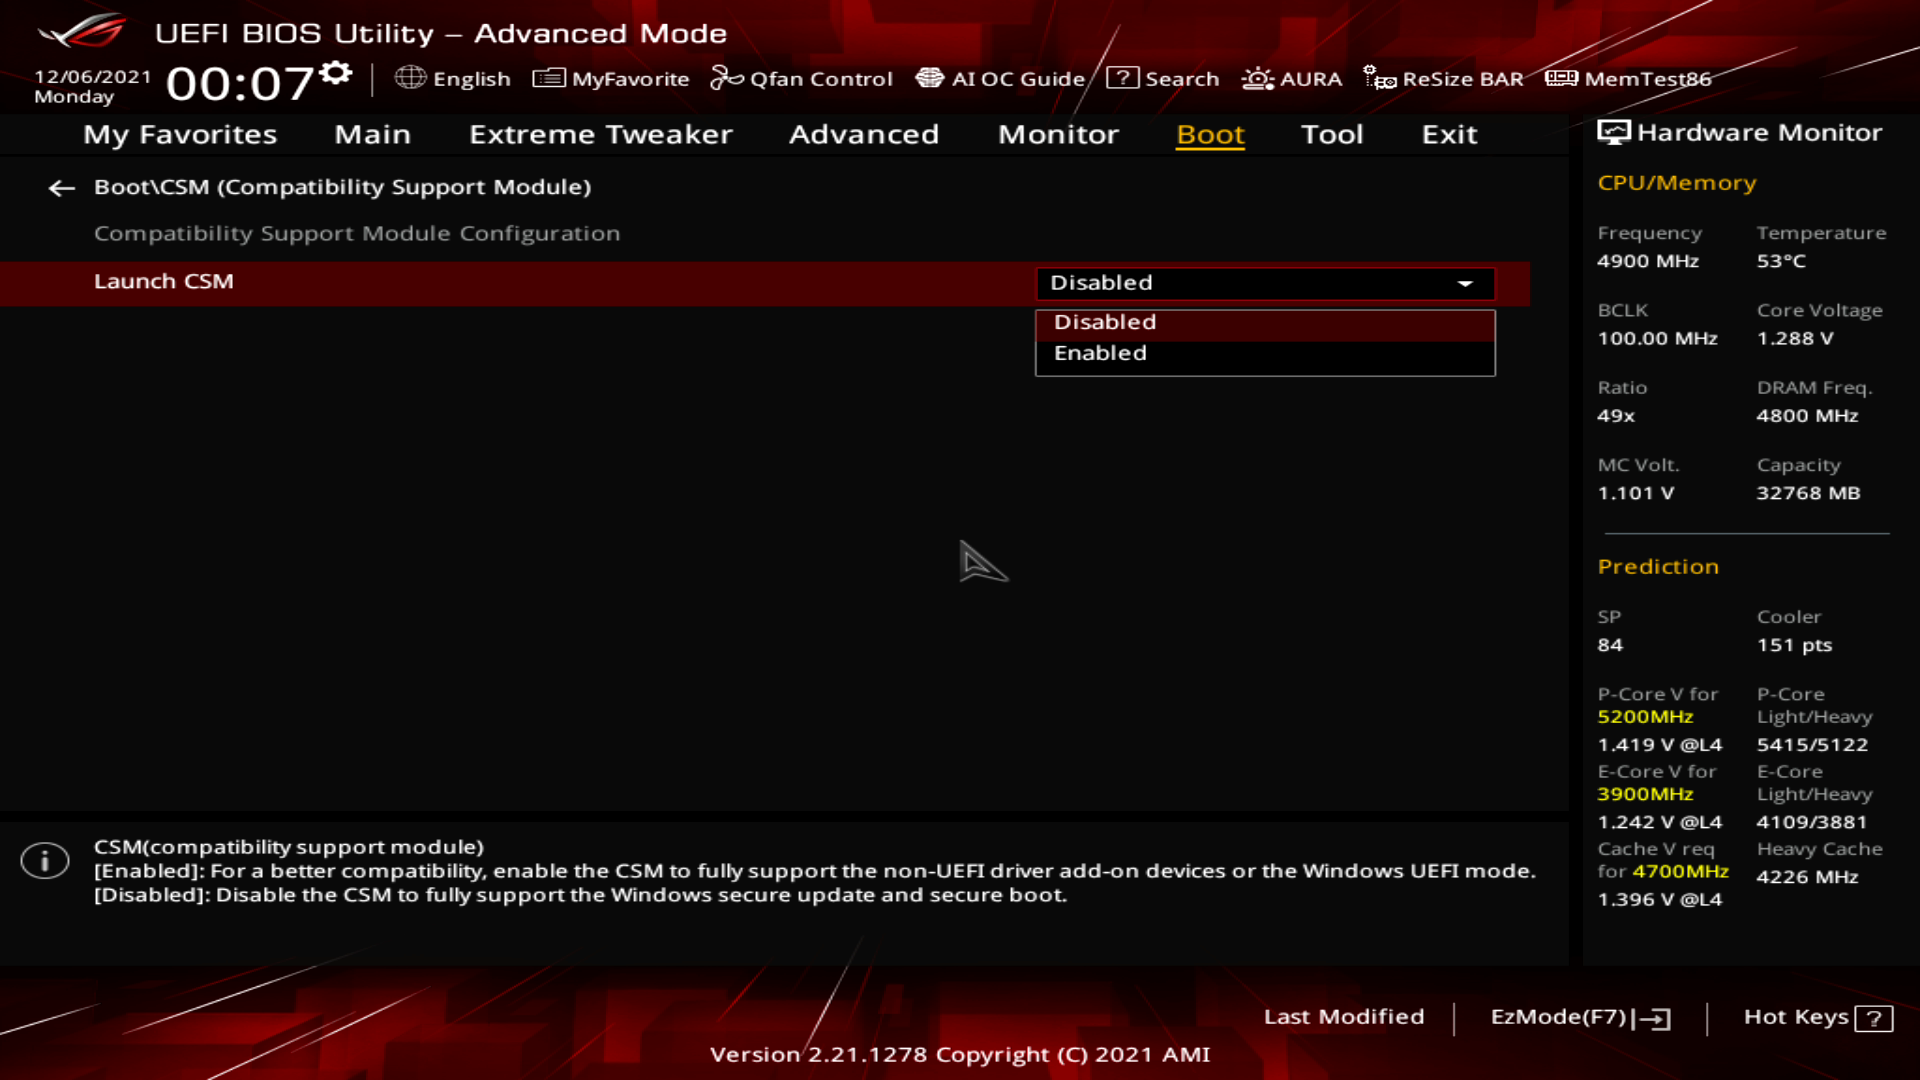Open the English language globe icon

410,78
